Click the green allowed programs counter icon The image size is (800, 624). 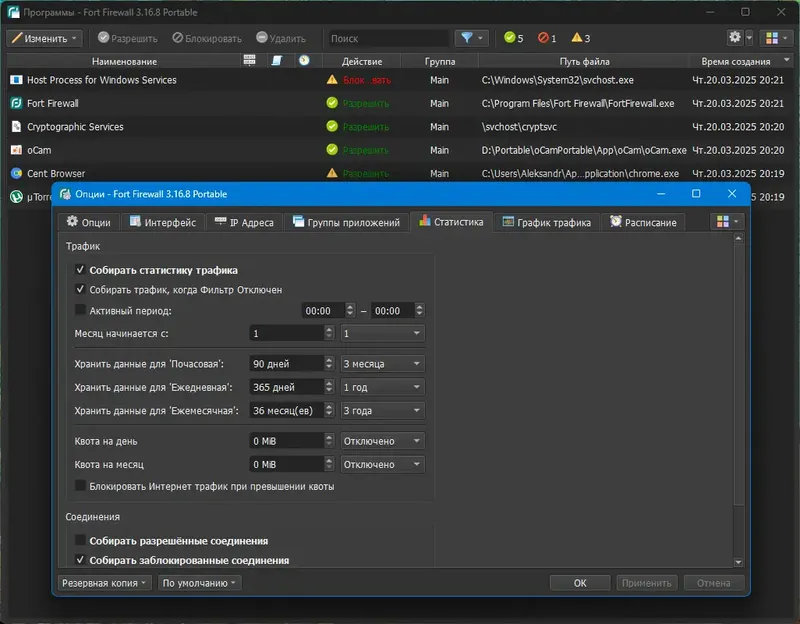(x=509, y=38)
